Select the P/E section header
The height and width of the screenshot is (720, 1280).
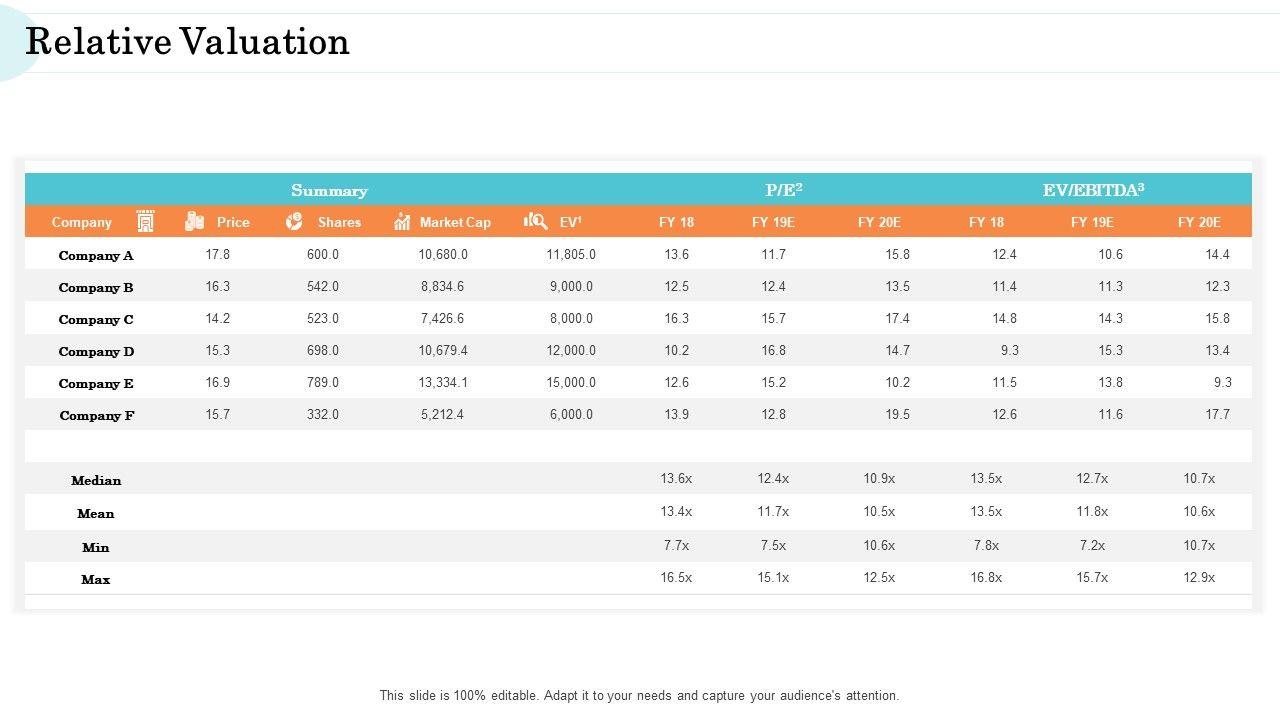click(x=784, y=189)
